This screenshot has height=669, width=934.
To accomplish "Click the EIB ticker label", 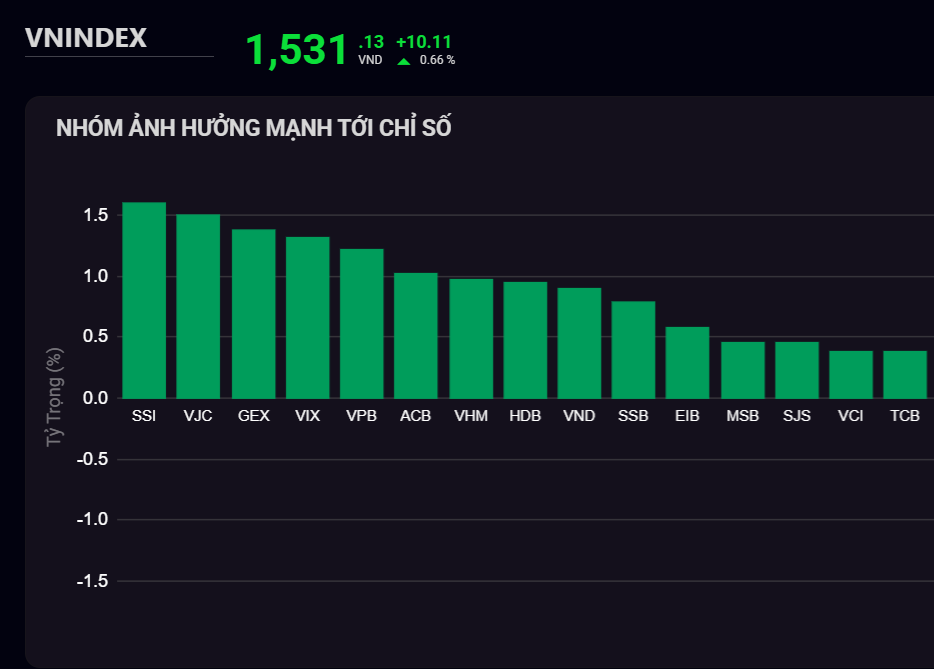I will point(687,416).
